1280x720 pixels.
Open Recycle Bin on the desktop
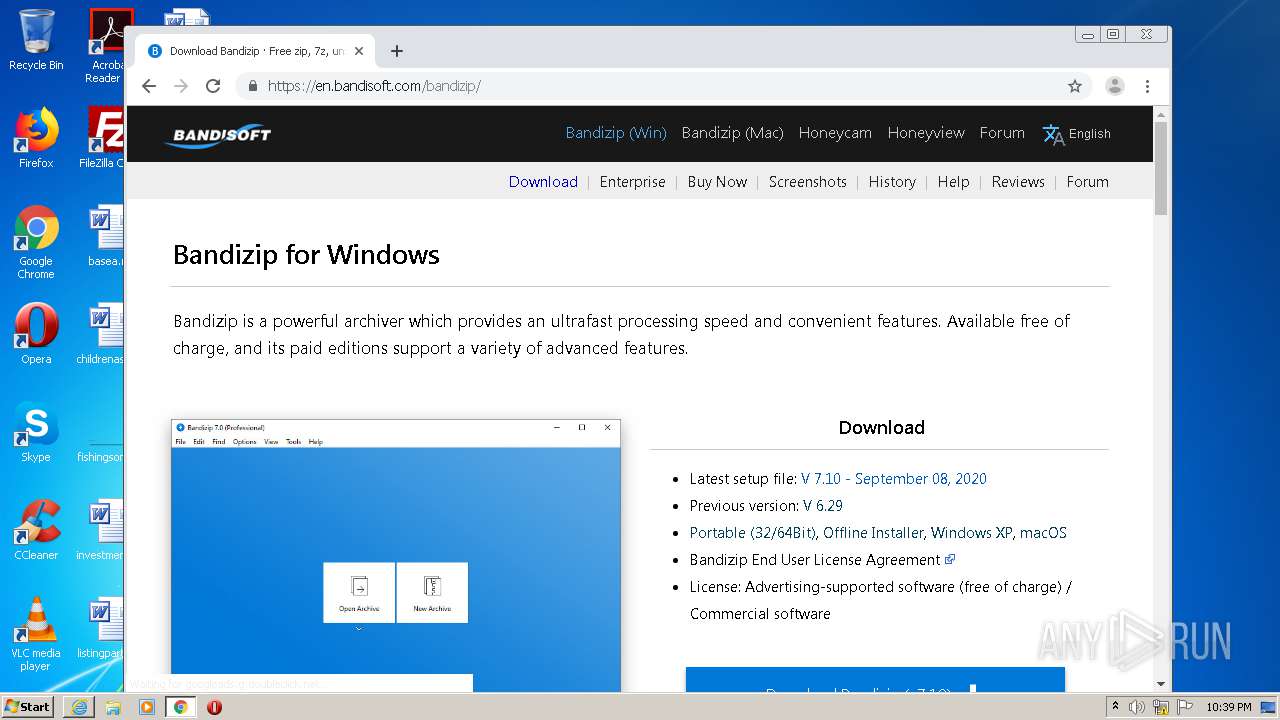click(36, 40)
